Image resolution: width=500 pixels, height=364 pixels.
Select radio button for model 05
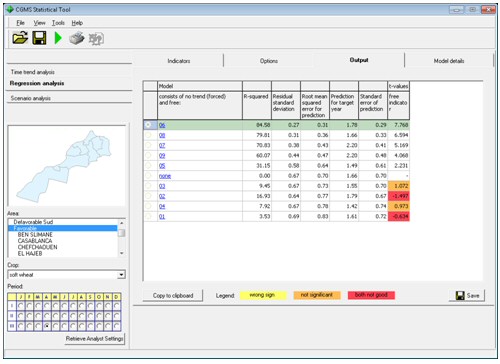pyautogui.click(x=148, y=166)
